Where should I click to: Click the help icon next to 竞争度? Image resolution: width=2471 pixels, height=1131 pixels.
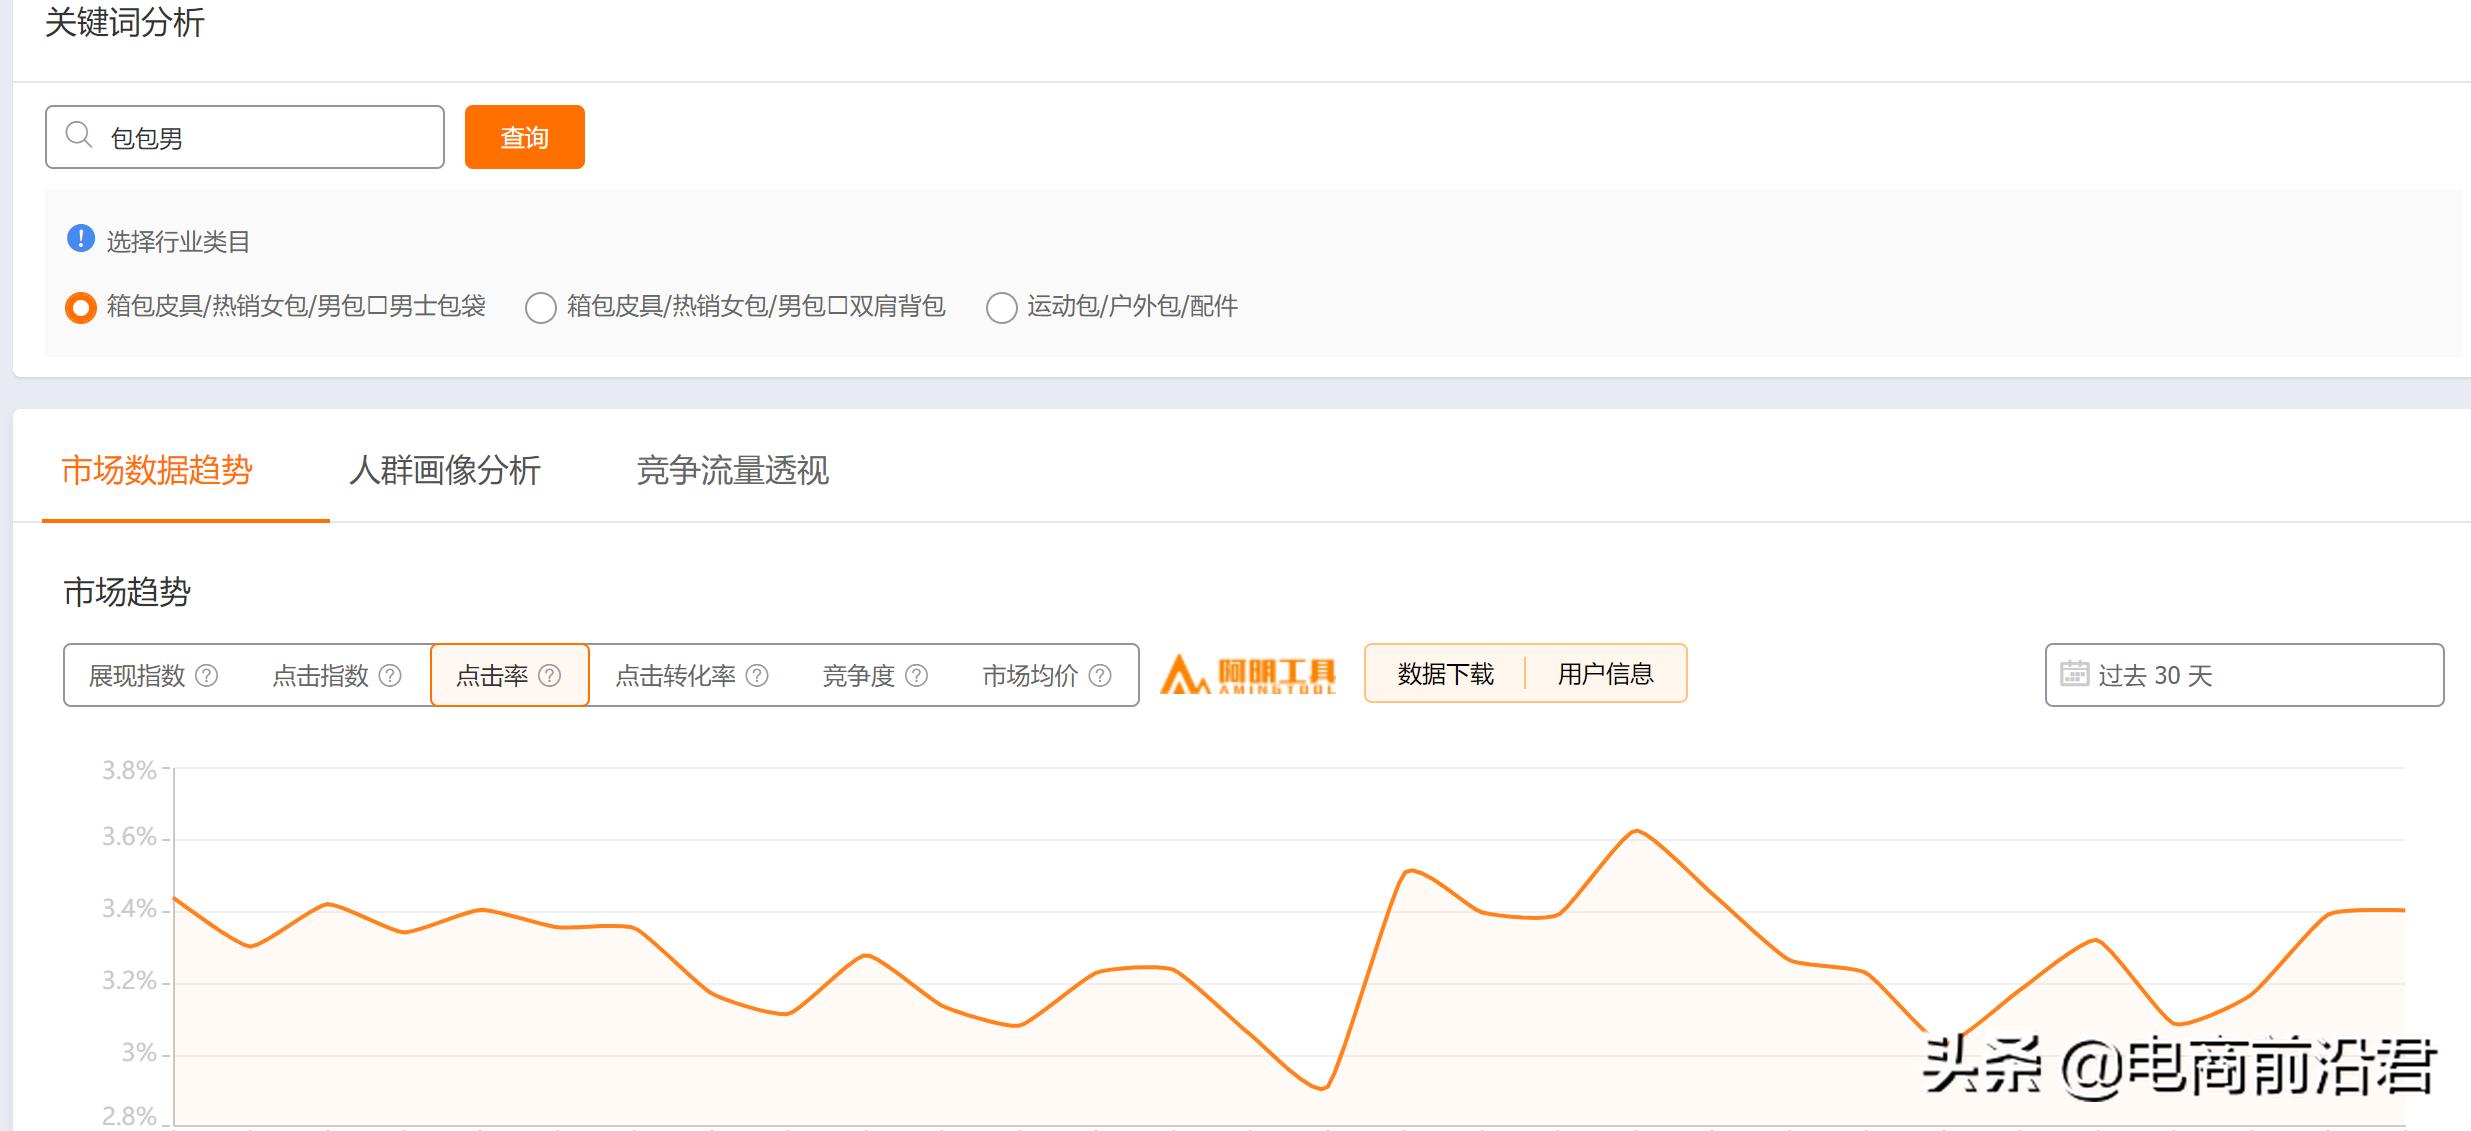pyautogui.click(x=915, y=675)
